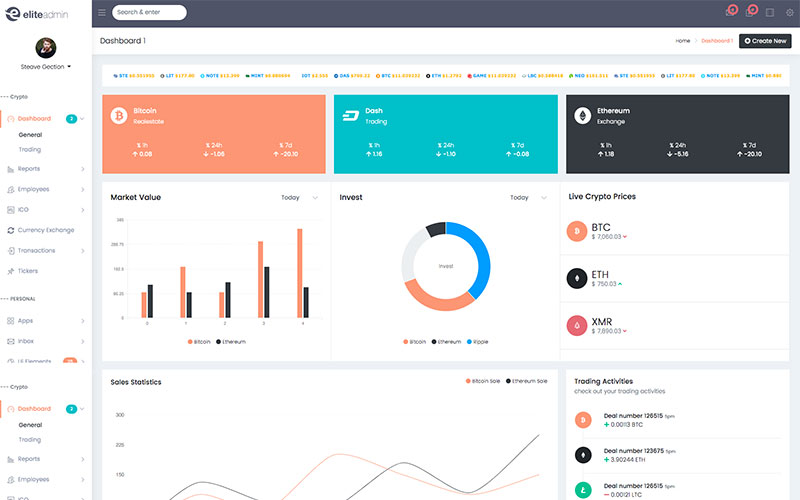Open the settings gear in the top bar

click(789, 13)
